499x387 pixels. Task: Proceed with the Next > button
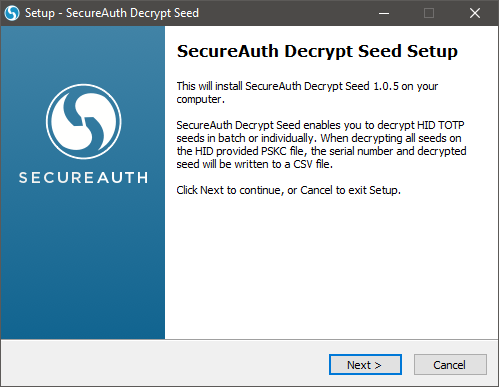coord(365,365)
